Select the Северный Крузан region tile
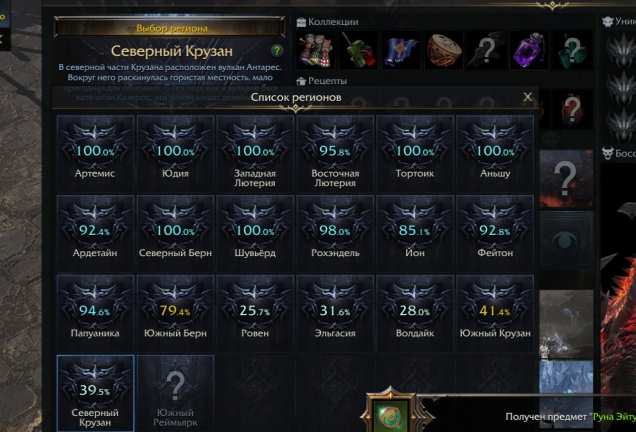636x432 pixels. pos(95,393)
